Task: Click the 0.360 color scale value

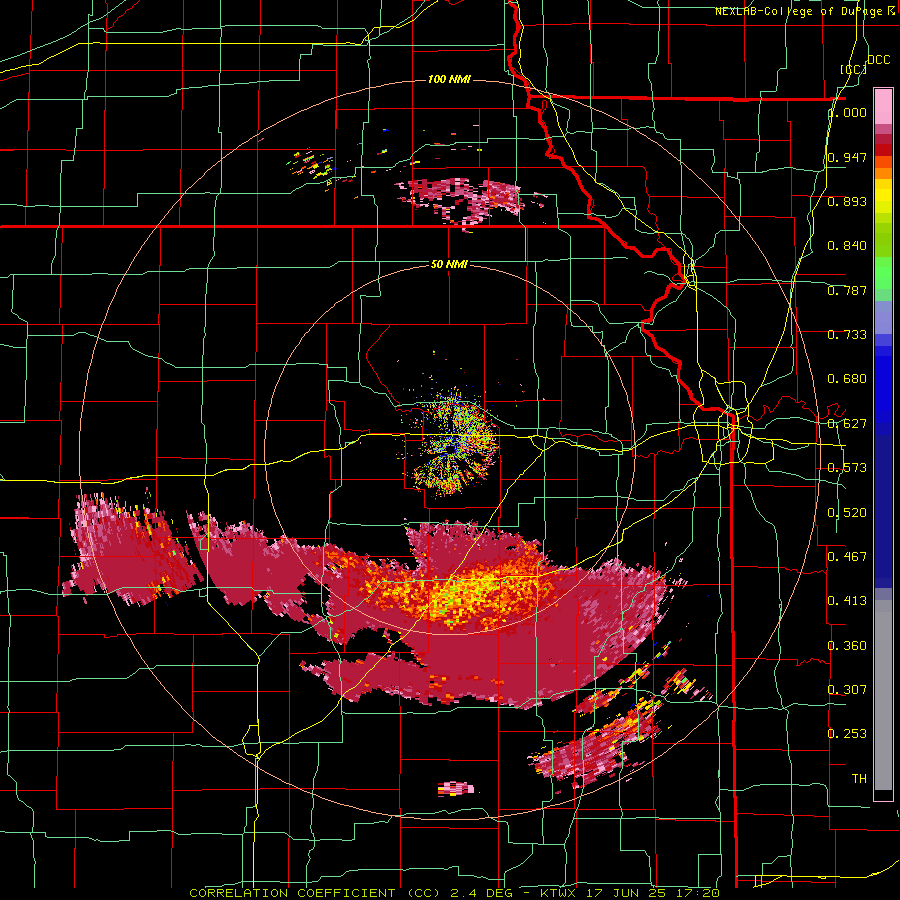Action: pyautogui.click(x=847, y=646)
